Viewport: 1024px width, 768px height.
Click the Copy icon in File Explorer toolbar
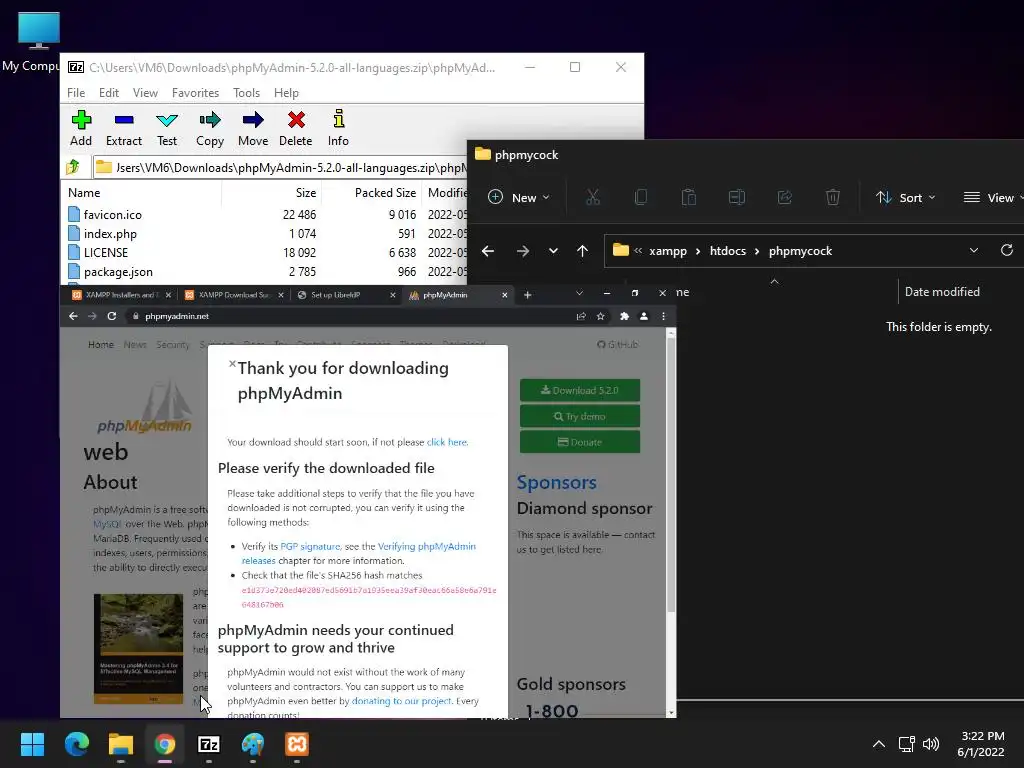pos(641,197)
